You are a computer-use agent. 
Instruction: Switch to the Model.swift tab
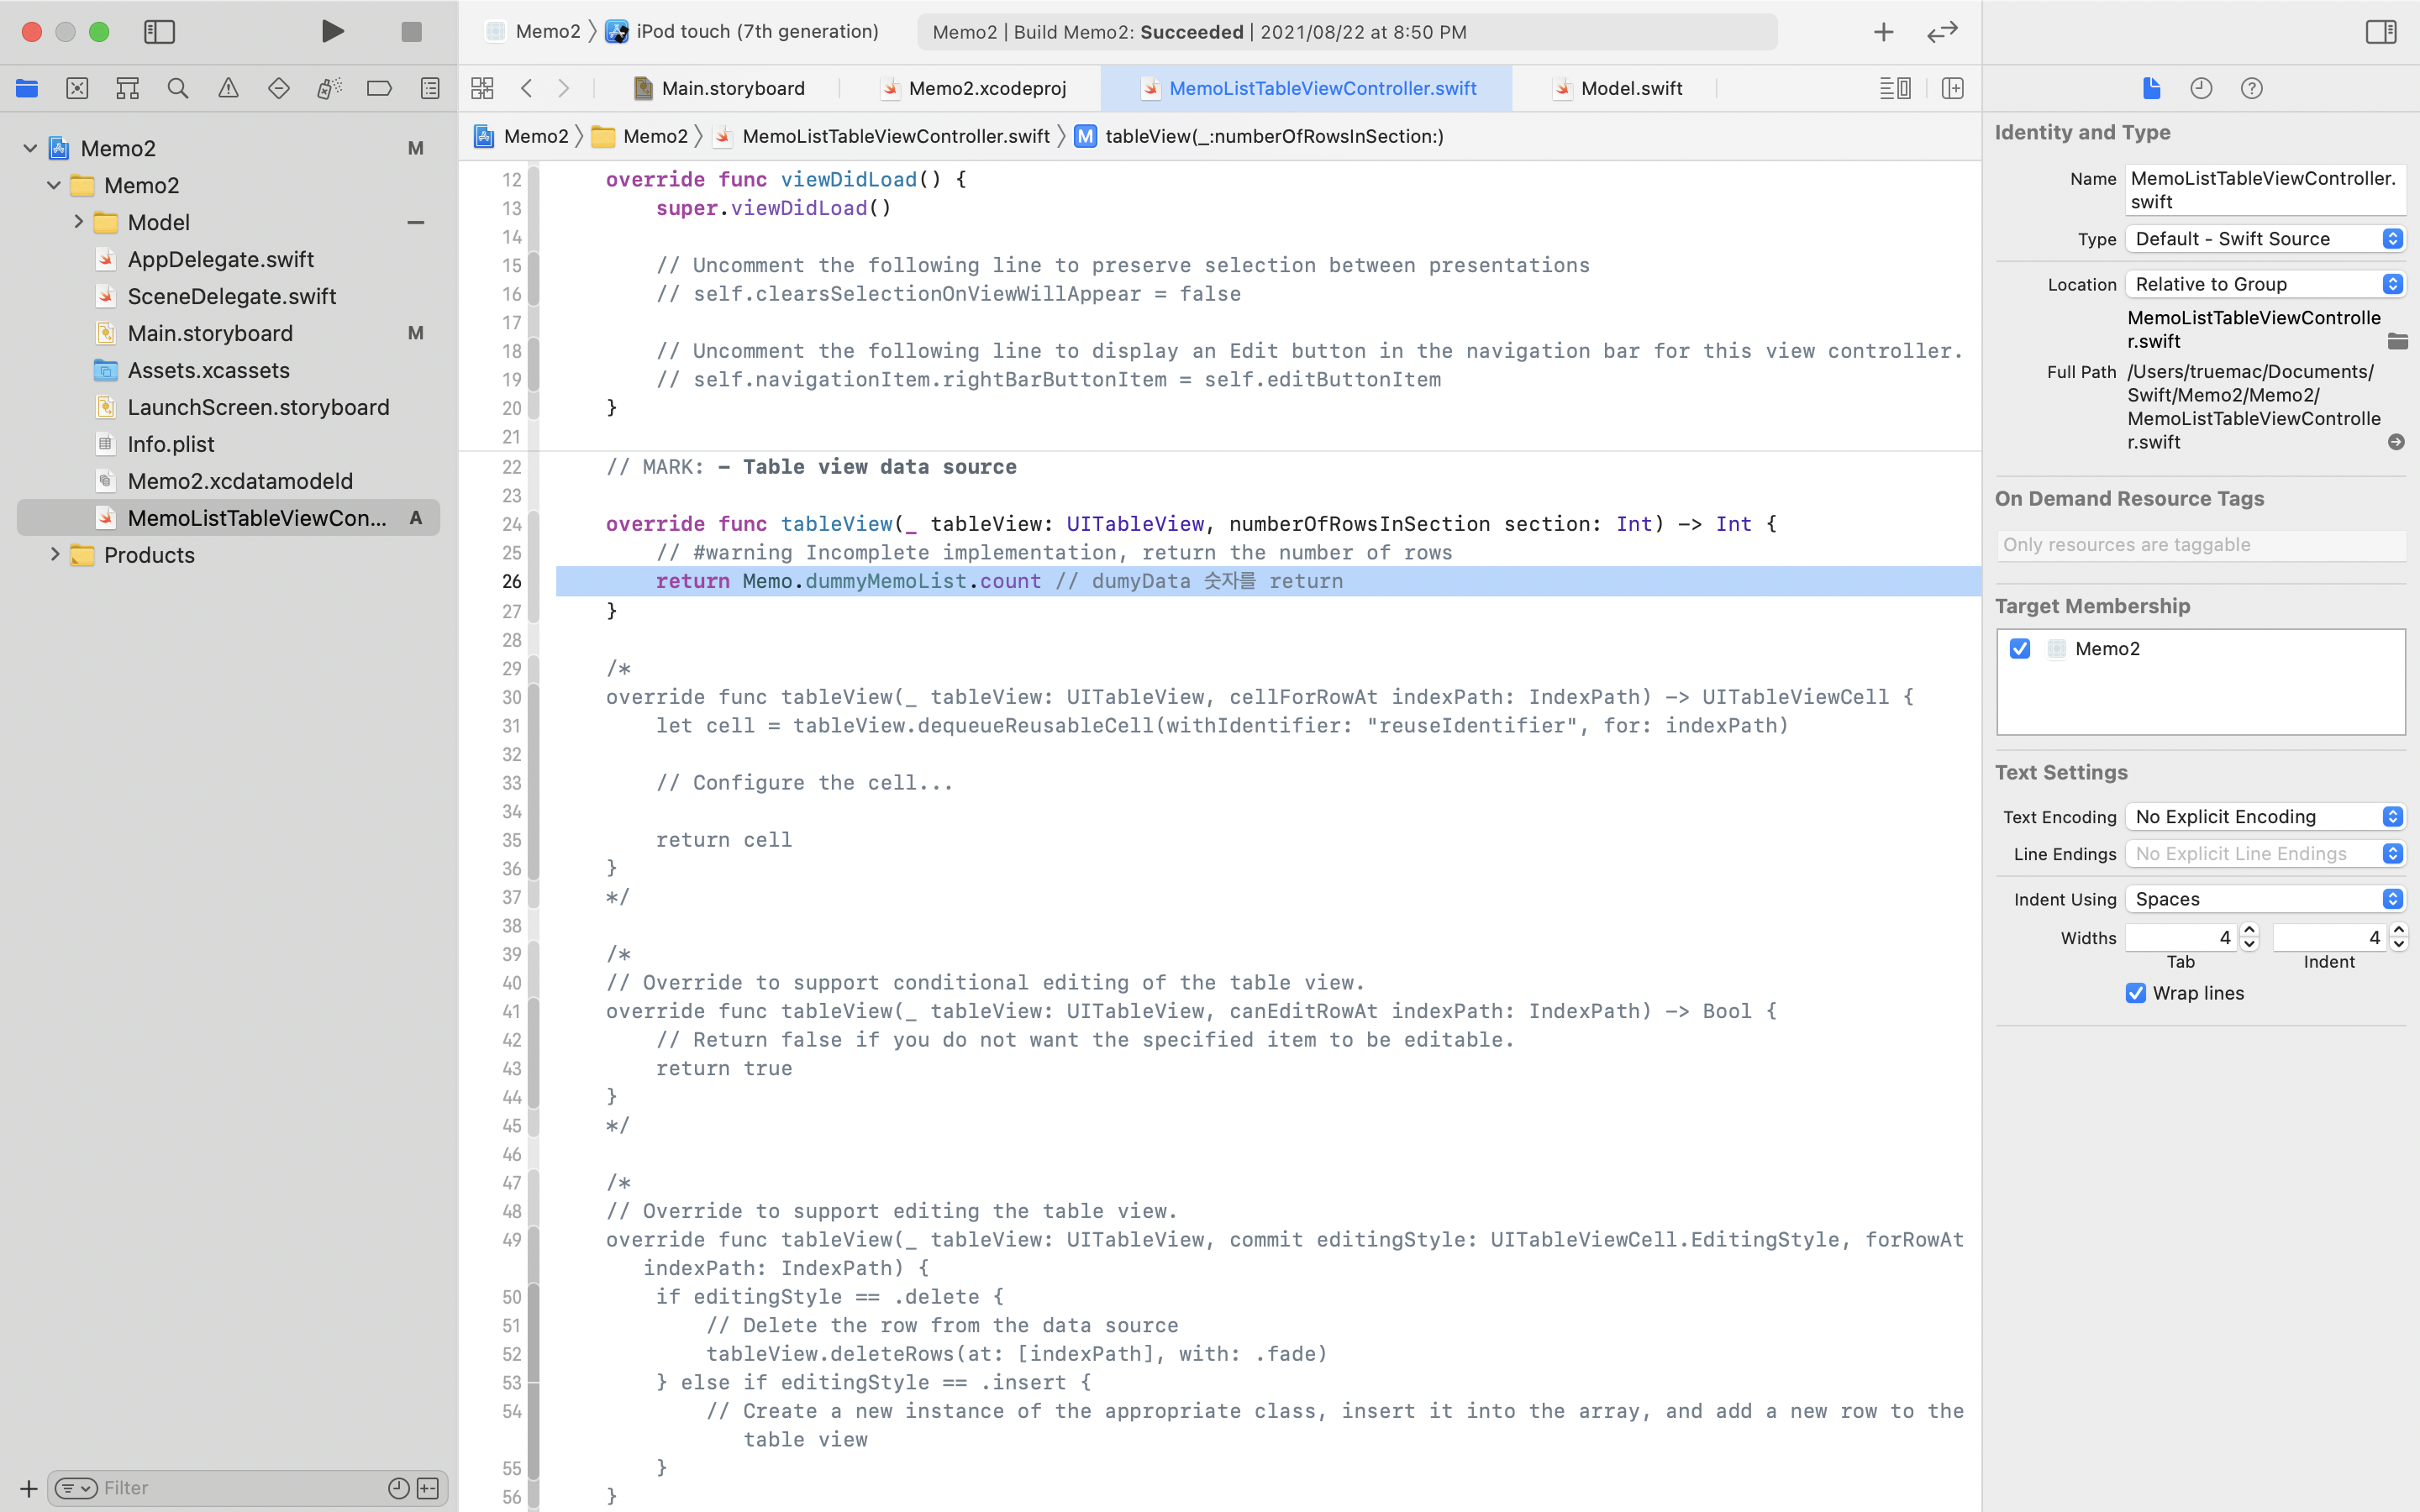coord(1630,88)
